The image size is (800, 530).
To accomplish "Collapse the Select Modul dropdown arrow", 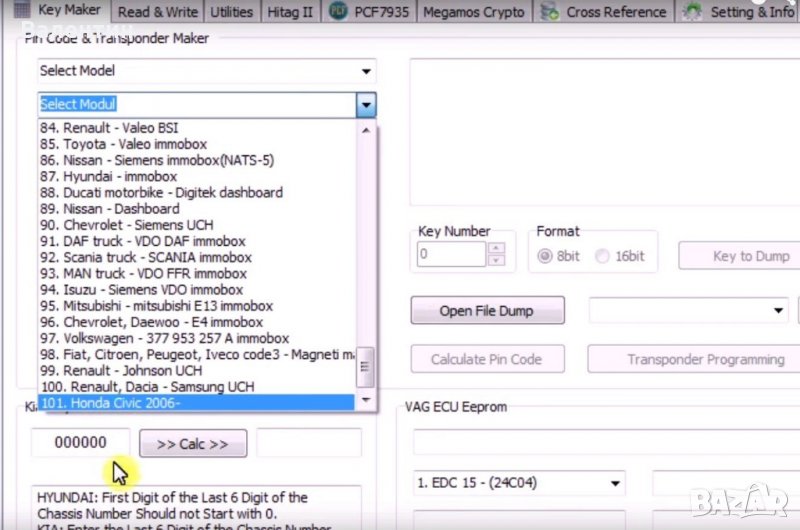I will (x=367, y=104).
